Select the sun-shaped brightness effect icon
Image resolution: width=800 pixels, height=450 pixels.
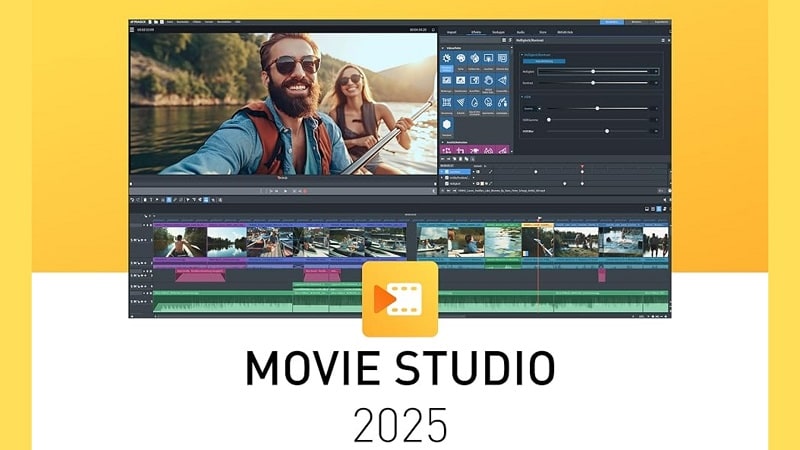point(446,58)
